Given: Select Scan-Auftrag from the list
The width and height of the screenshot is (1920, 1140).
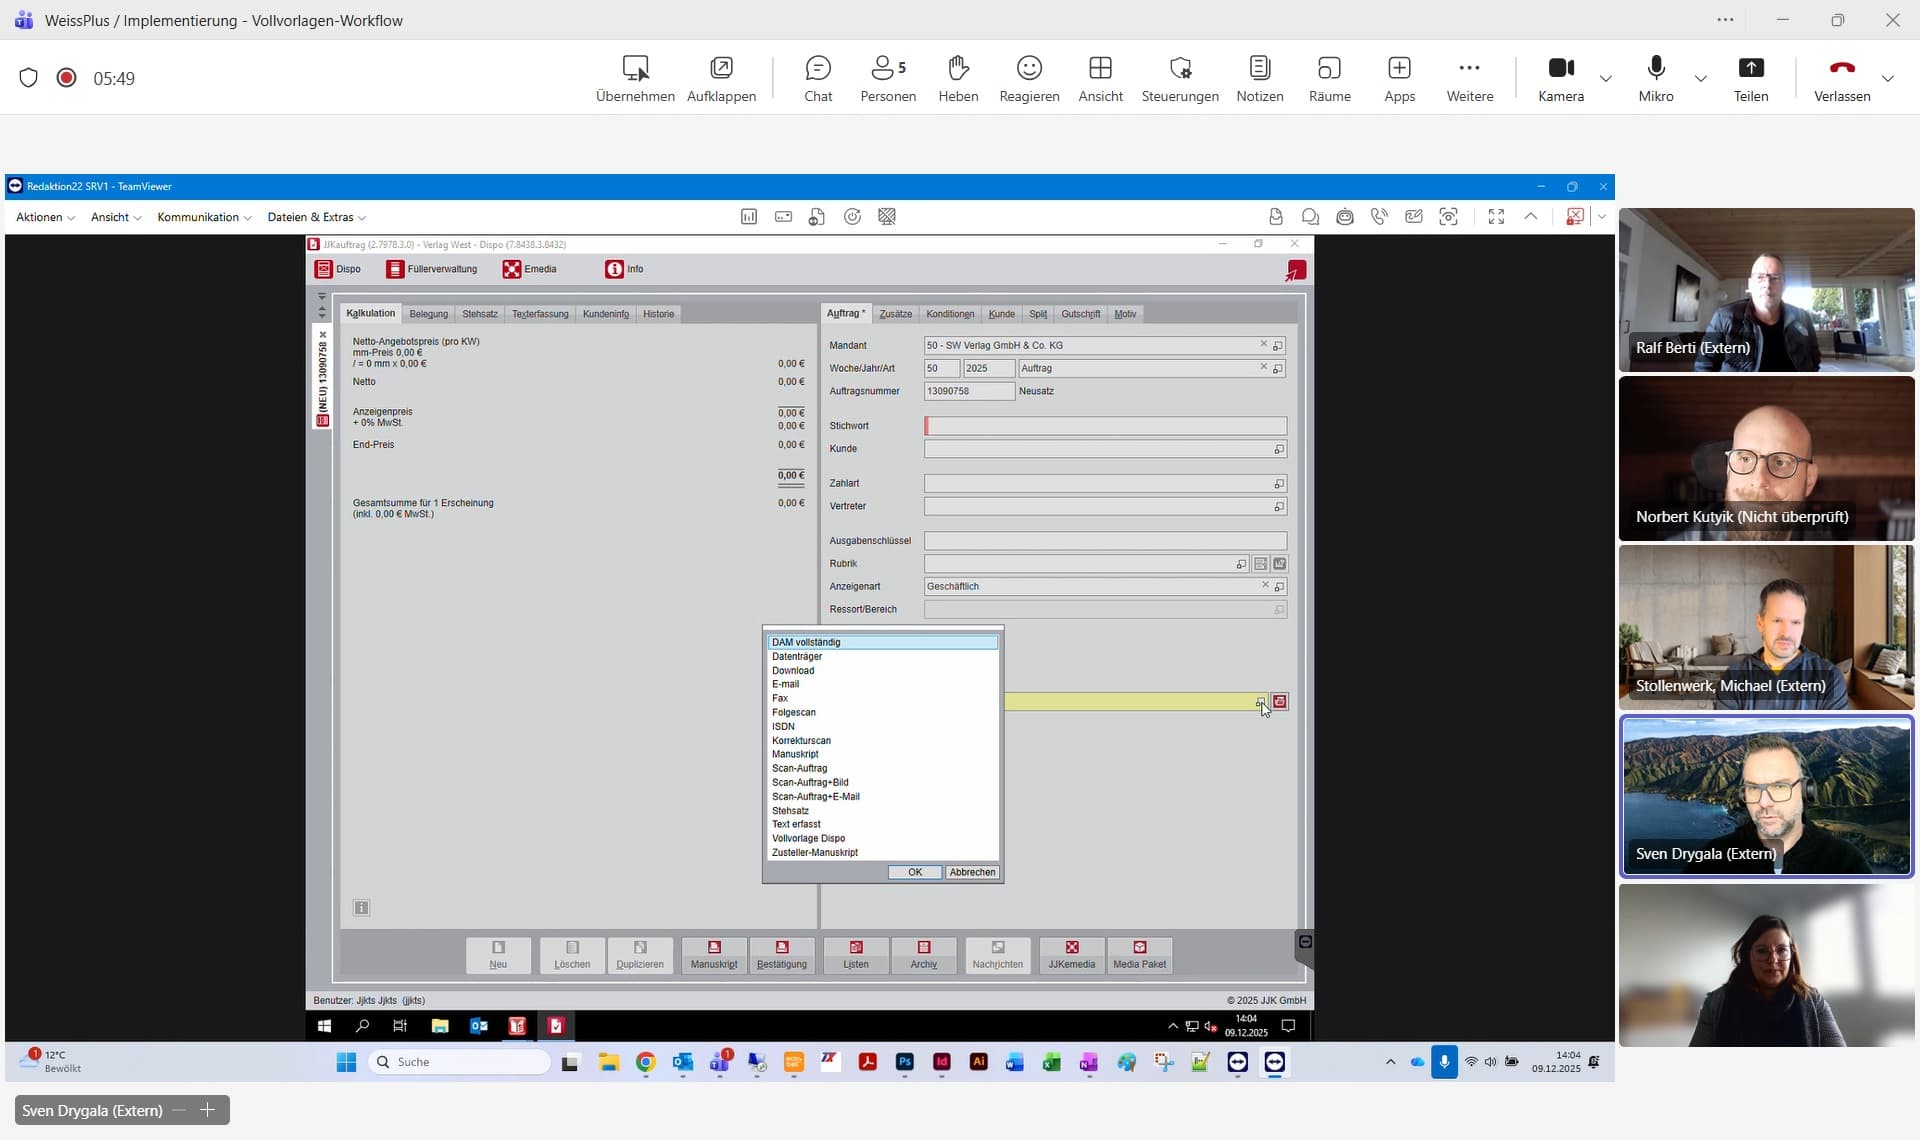Looking at the screenshot, I should tap(799, 768).
